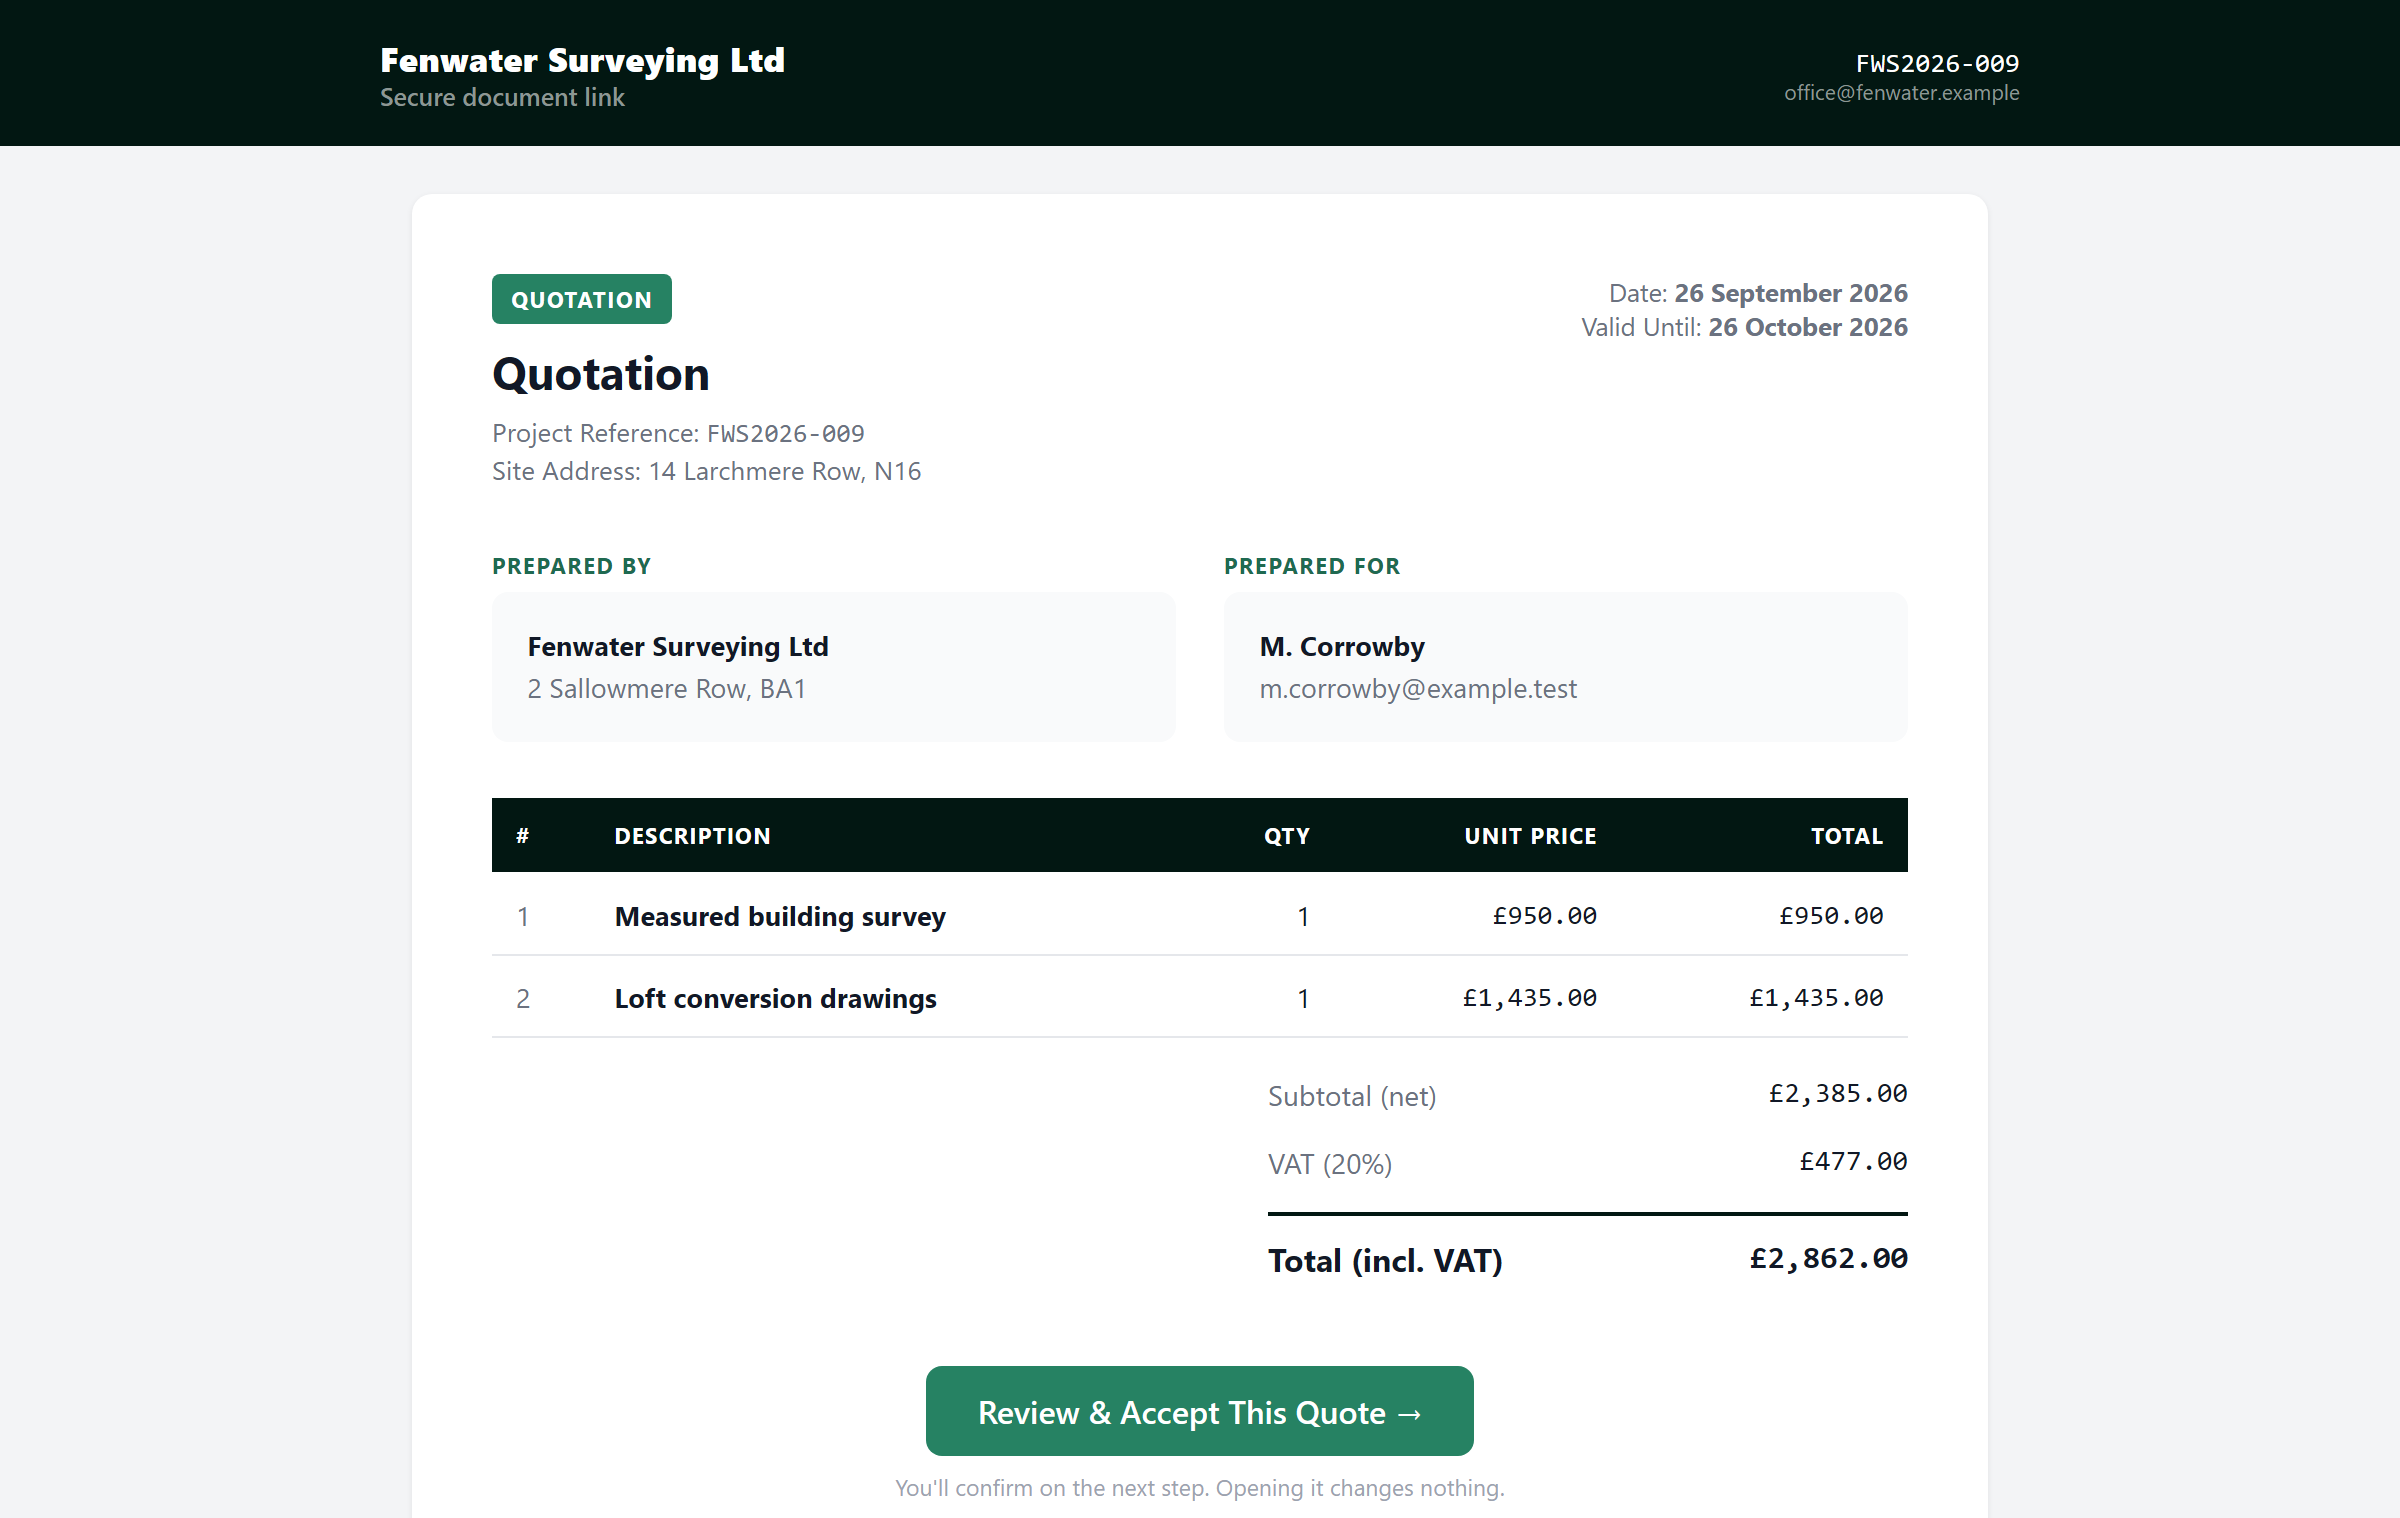Image resolution: width=2400 pixels, height=1518 pixels.
Task: Click the Subtotal amount £2,385.00
Action: pyautogui.click(x=1838, y=1093)
